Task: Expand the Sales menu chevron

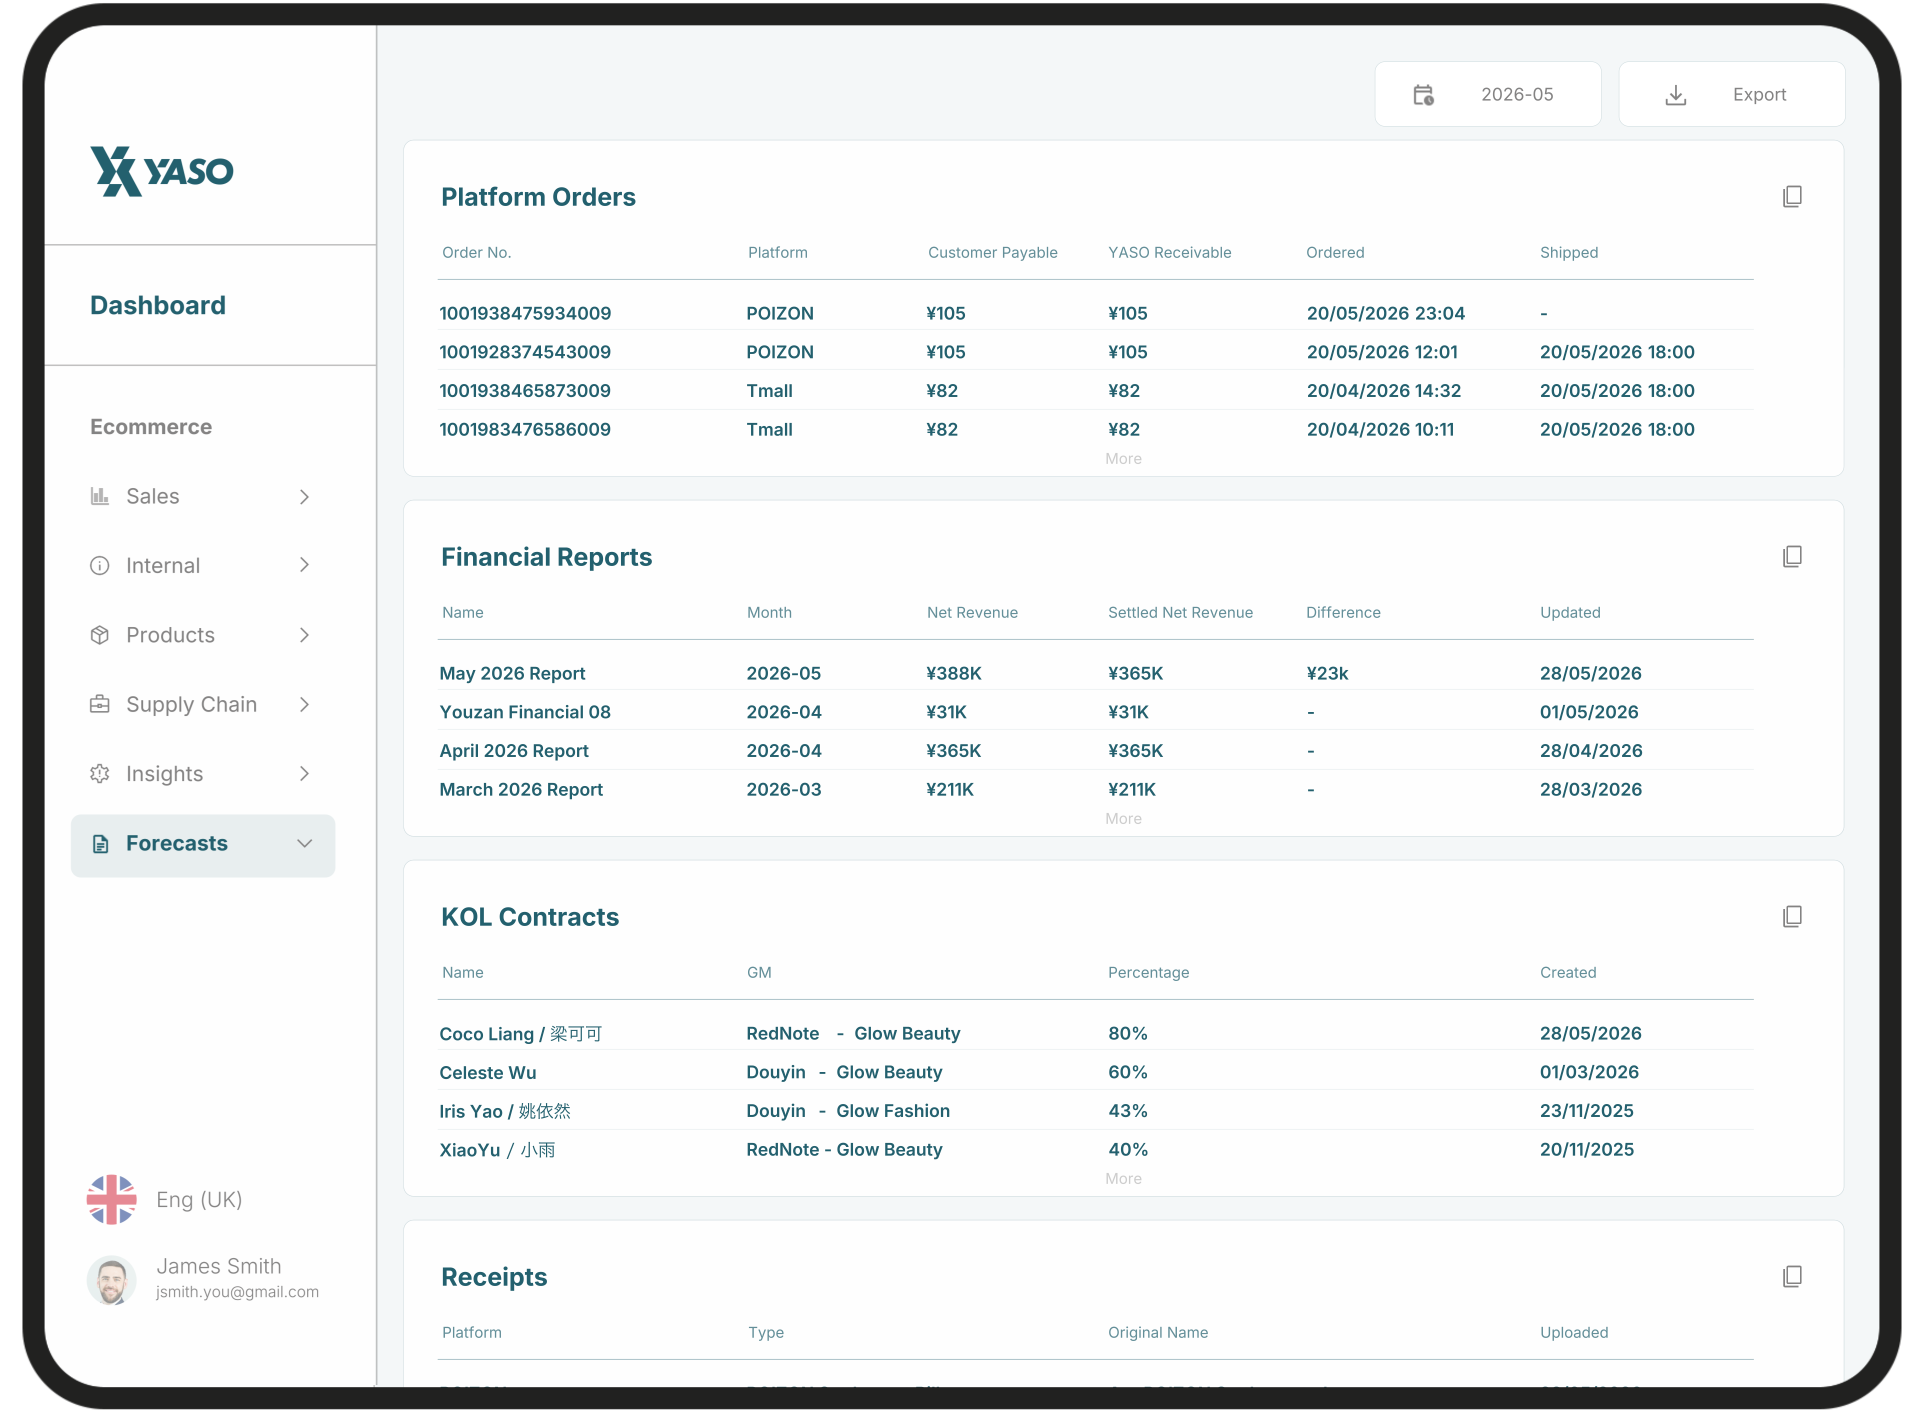Action: [x=304, y=497]
